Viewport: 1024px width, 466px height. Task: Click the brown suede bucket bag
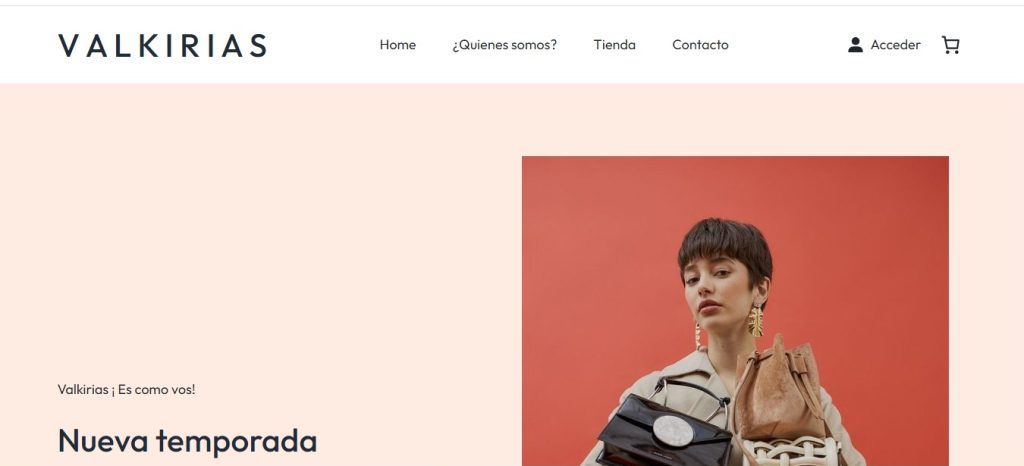click(777, 390)
